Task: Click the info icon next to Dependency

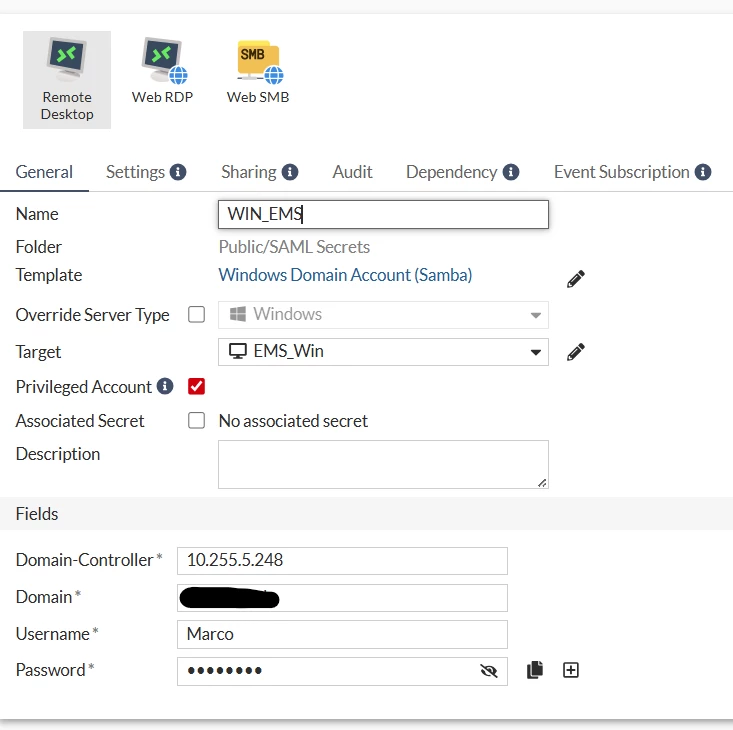Action: click(x=511, y=172)
